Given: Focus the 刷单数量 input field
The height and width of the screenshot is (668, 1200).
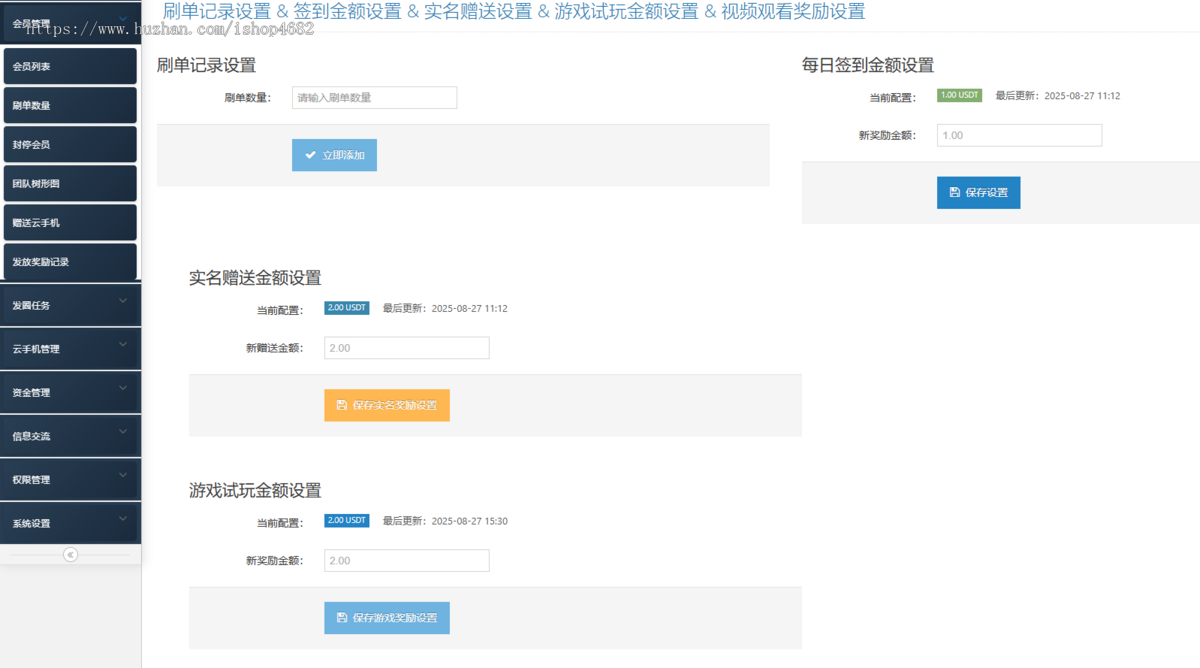Looking at the screenshot, I should coord(374,98).
